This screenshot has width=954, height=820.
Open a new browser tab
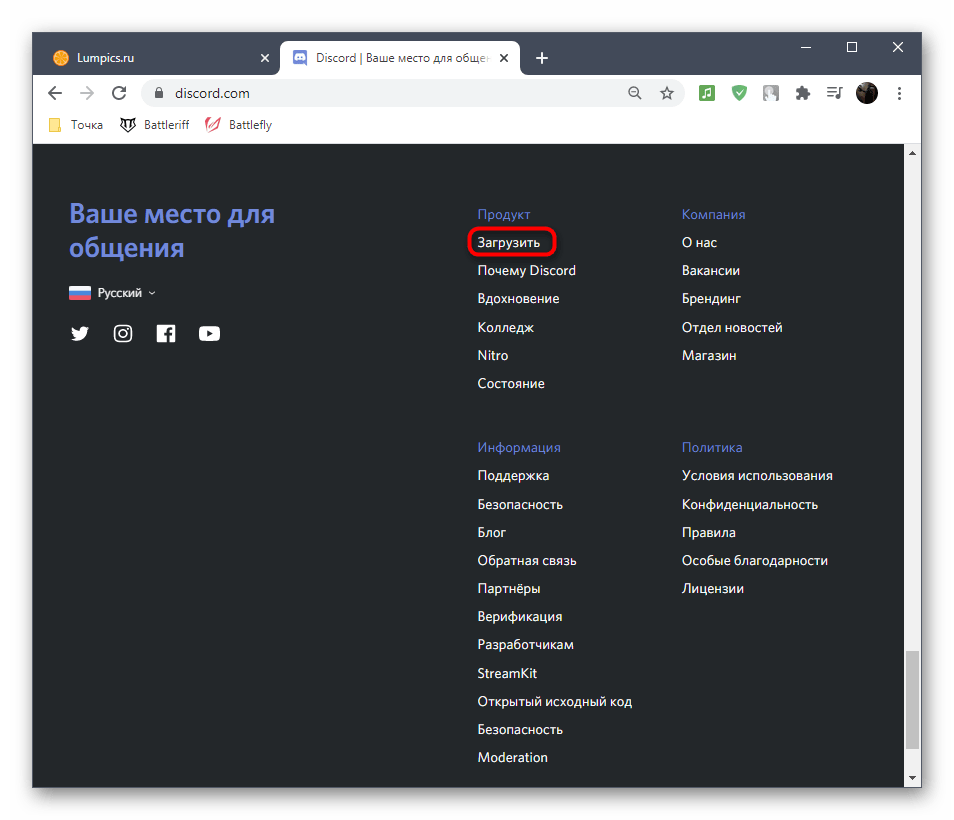tap(542, 58)
